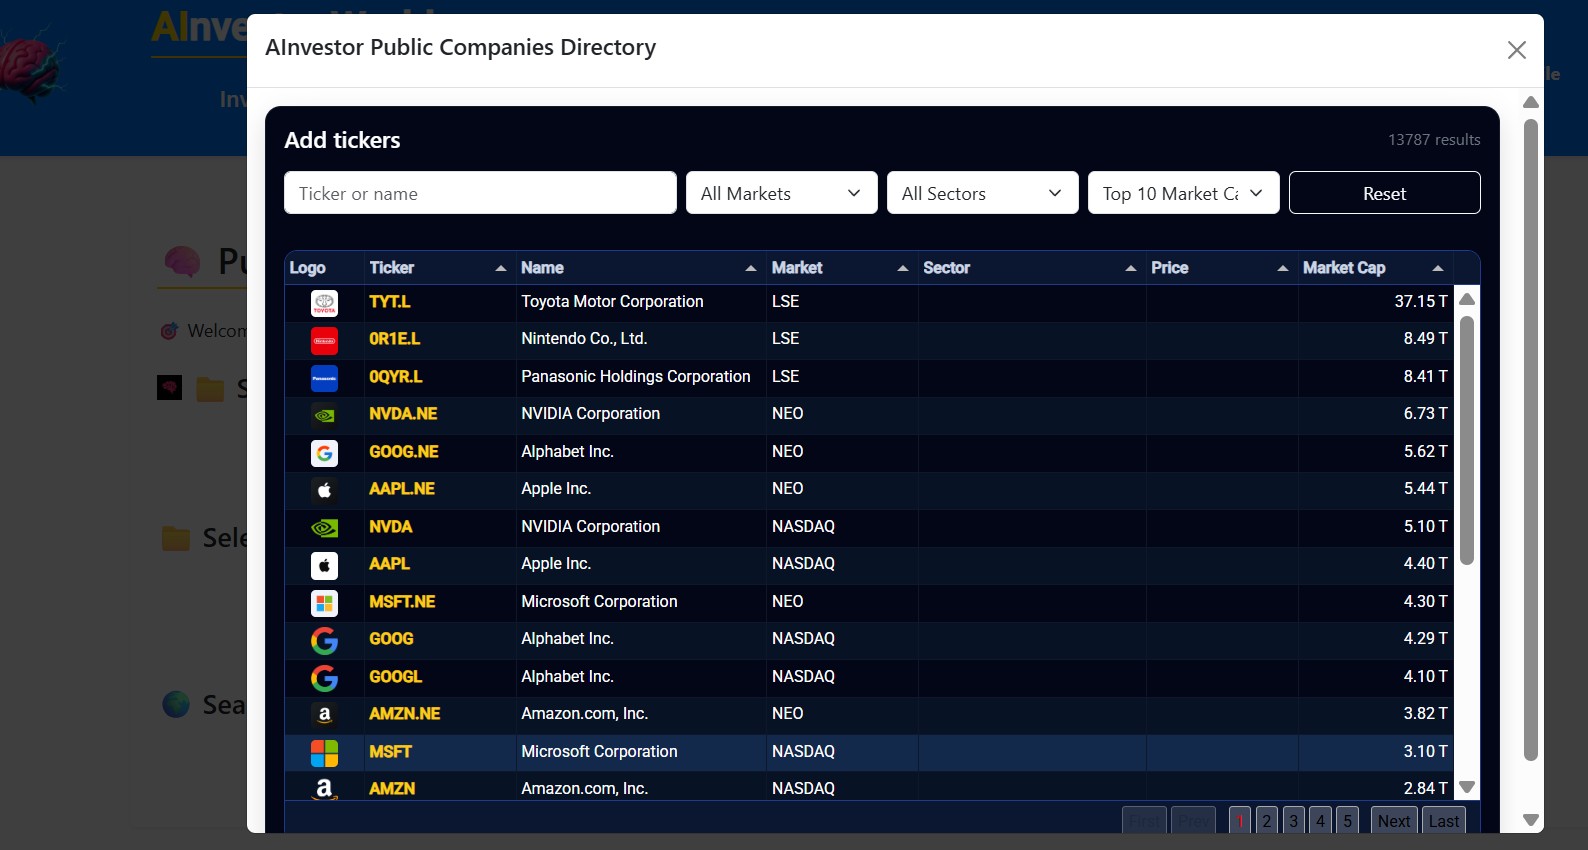Click Panasonic Holdings Corporation name

pyautogui.click(x=636, y=377)
